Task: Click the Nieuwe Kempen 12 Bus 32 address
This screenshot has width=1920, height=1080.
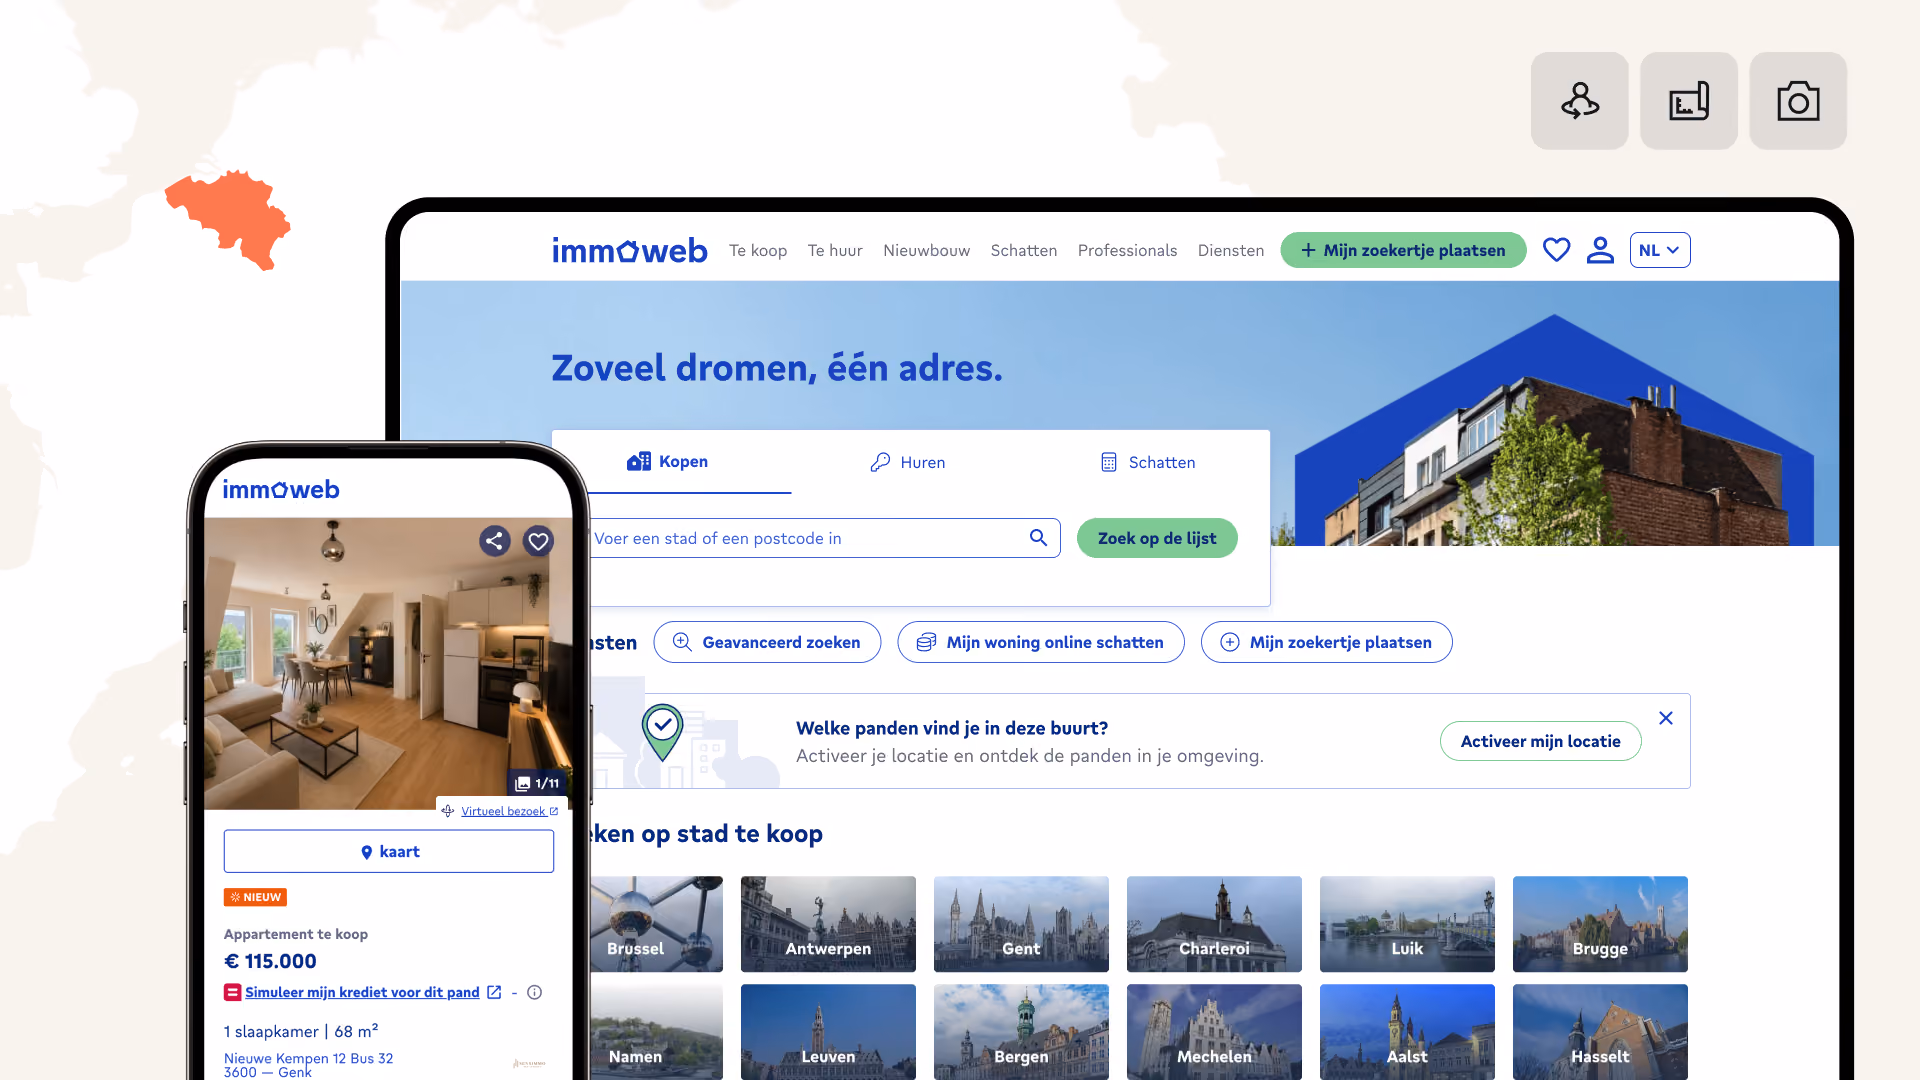Action: pos(308,1058)
